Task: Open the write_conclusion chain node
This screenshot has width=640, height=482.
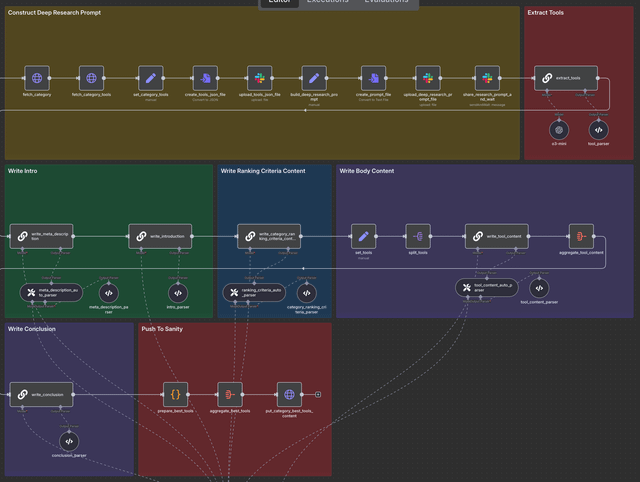Action: coord(42,394)
